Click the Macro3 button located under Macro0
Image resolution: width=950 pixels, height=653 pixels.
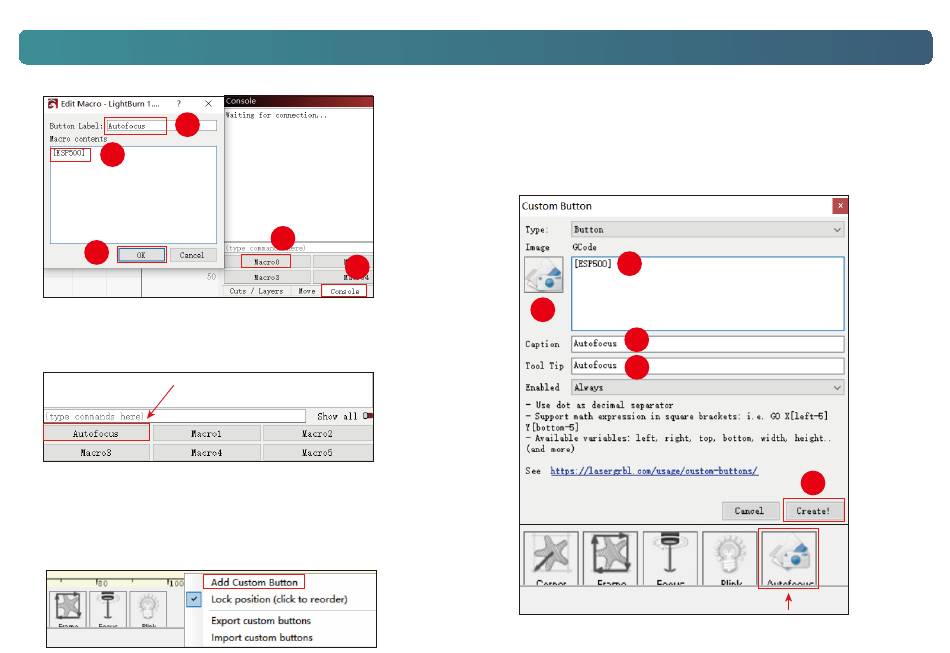pyautogui.click(x=266, y=277)
